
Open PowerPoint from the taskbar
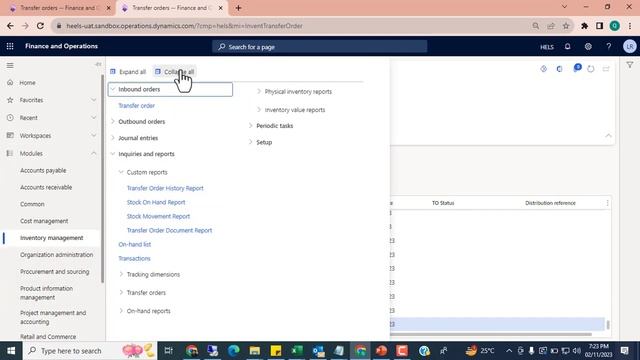pos(381,351)
